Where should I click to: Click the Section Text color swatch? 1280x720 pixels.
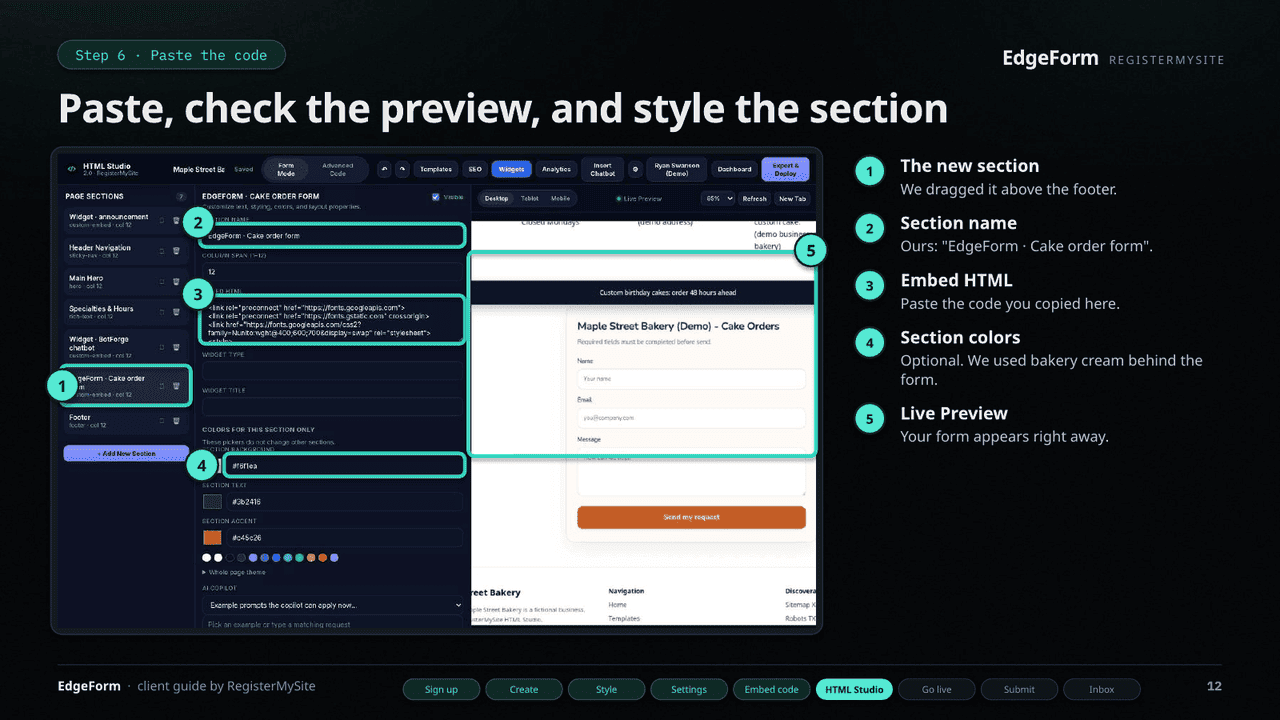pyautogui.click(x=212, y=501)
